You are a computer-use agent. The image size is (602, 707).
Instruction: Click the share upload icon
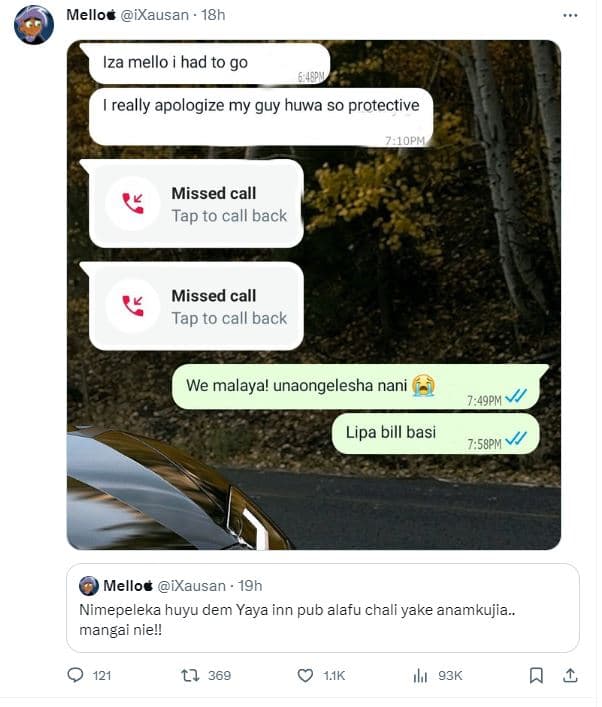tap(570, 675)
